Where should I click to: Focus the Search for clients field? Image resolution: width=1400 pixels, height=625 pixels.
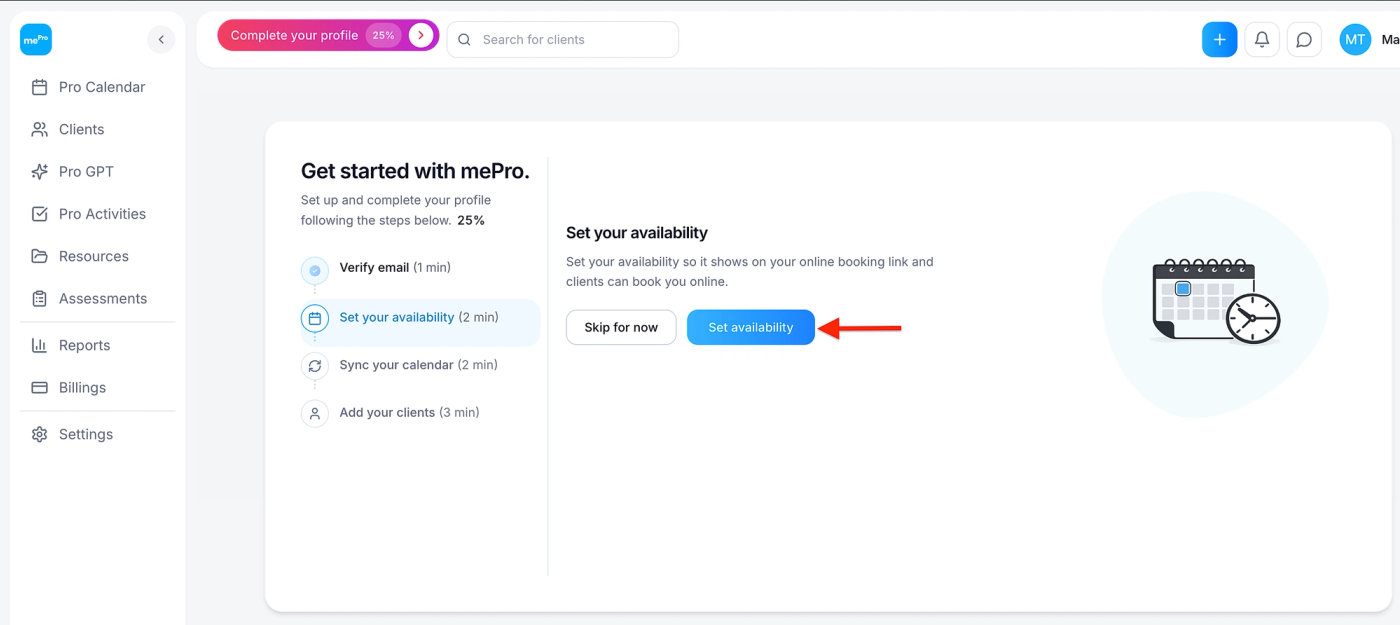(x=563, y=40)
